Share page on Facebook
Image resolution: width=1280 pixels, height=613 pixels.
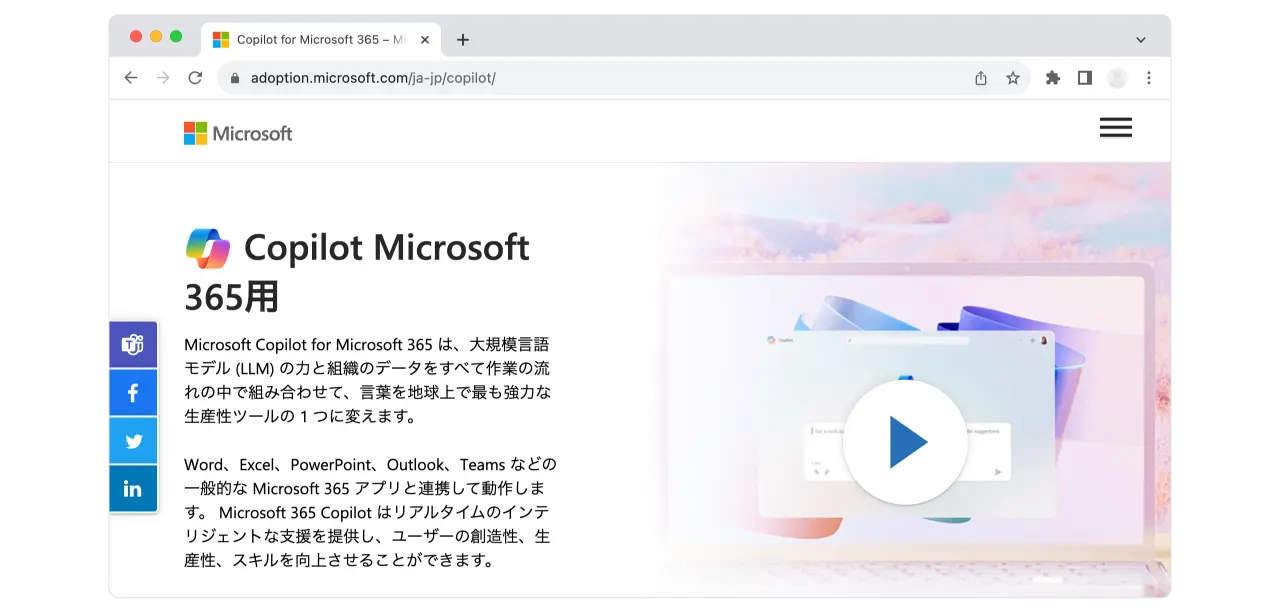click(x=133, y=393)
